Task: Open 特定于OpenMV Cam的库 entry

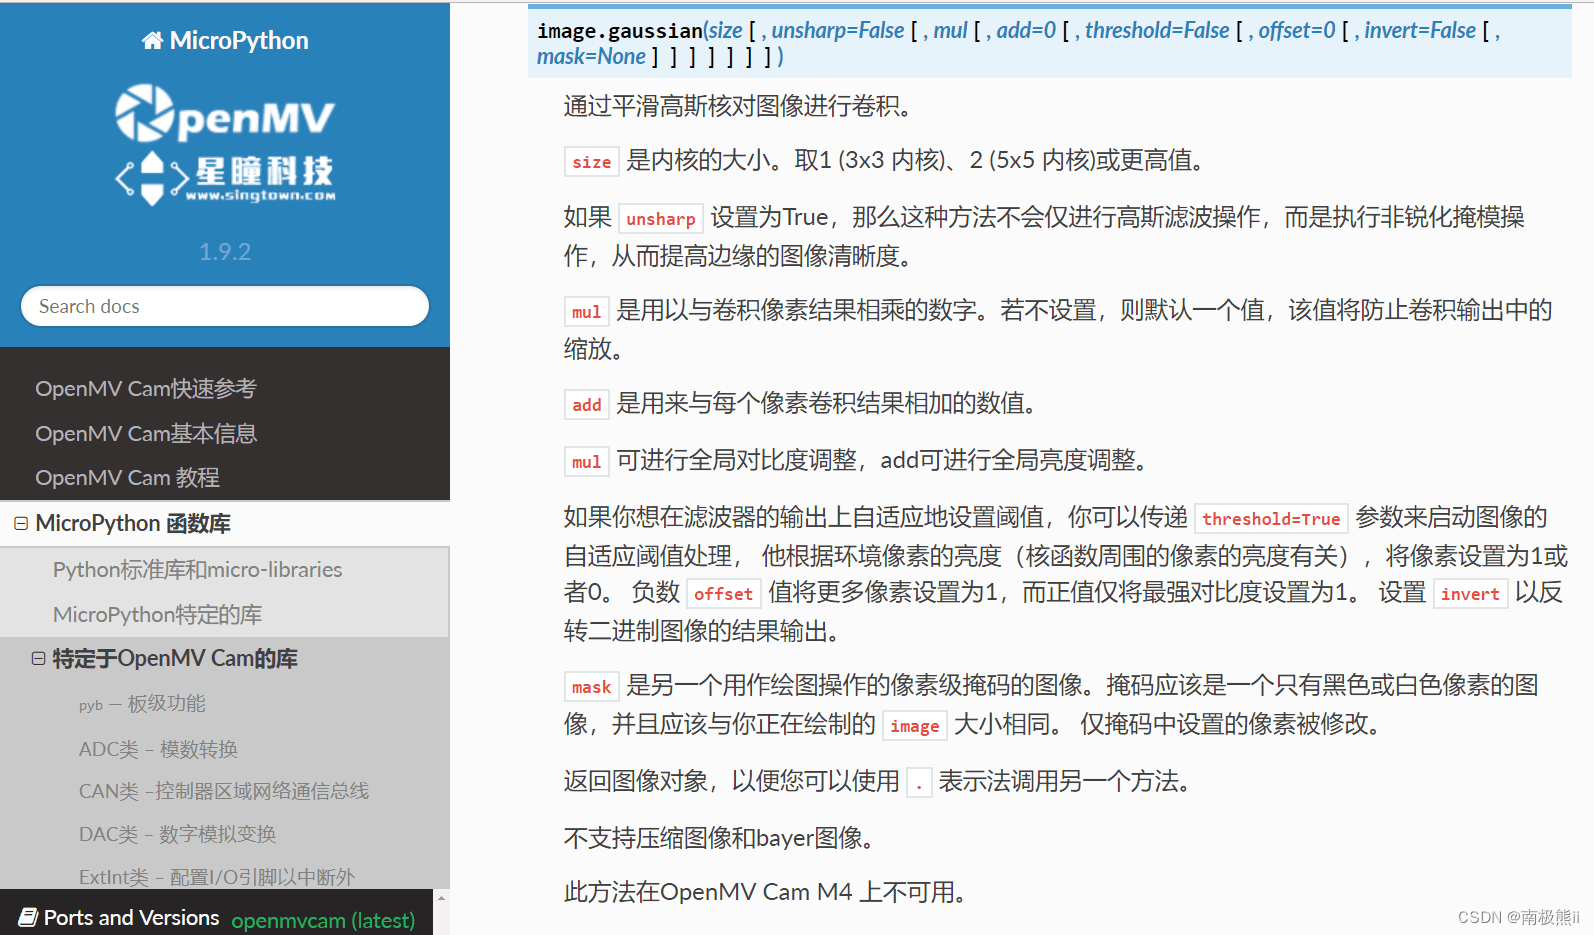Action: click(175, 658)
